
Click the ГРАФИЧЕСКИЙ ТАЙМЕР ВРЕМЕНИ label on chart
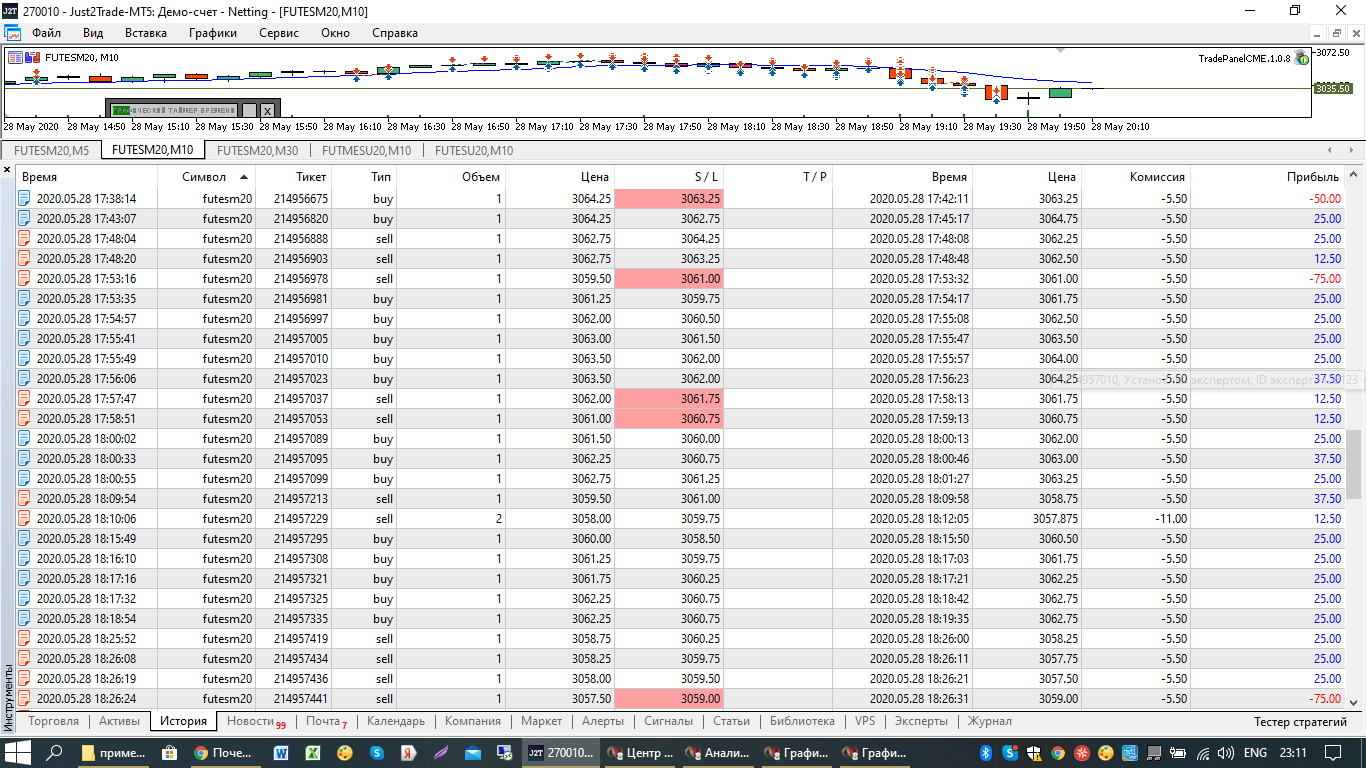pos(174,110)
